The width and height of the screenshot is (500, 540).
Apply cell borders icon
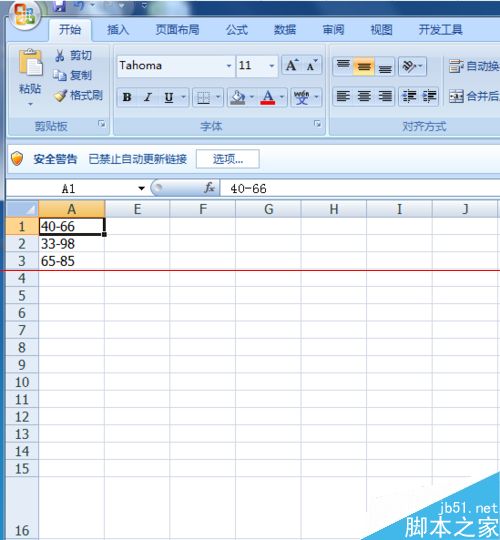point(203,97)
